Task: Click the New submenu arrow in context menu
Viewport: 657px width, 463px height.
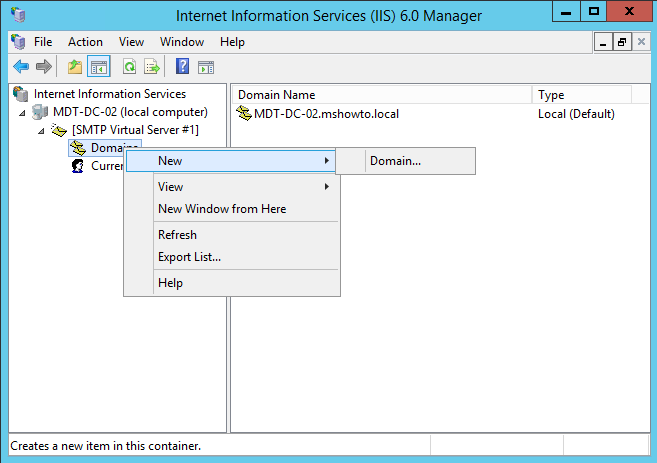Action: click(x=327, y=160)
